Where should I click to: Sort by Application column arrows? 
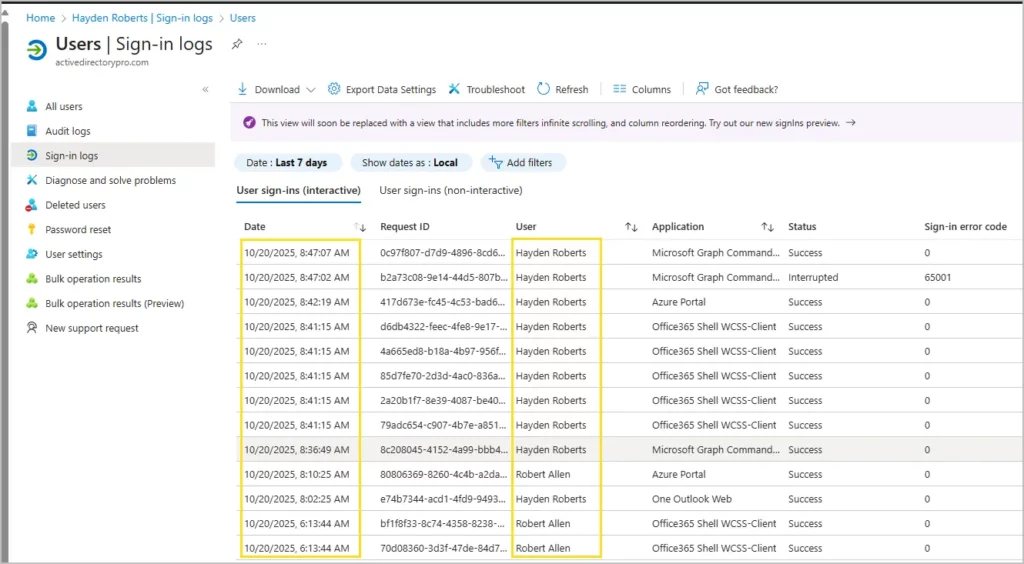pos(767,227)
